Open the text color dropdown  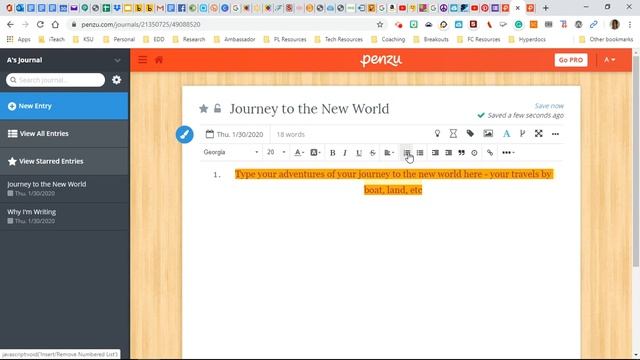(x=299, y=153)
